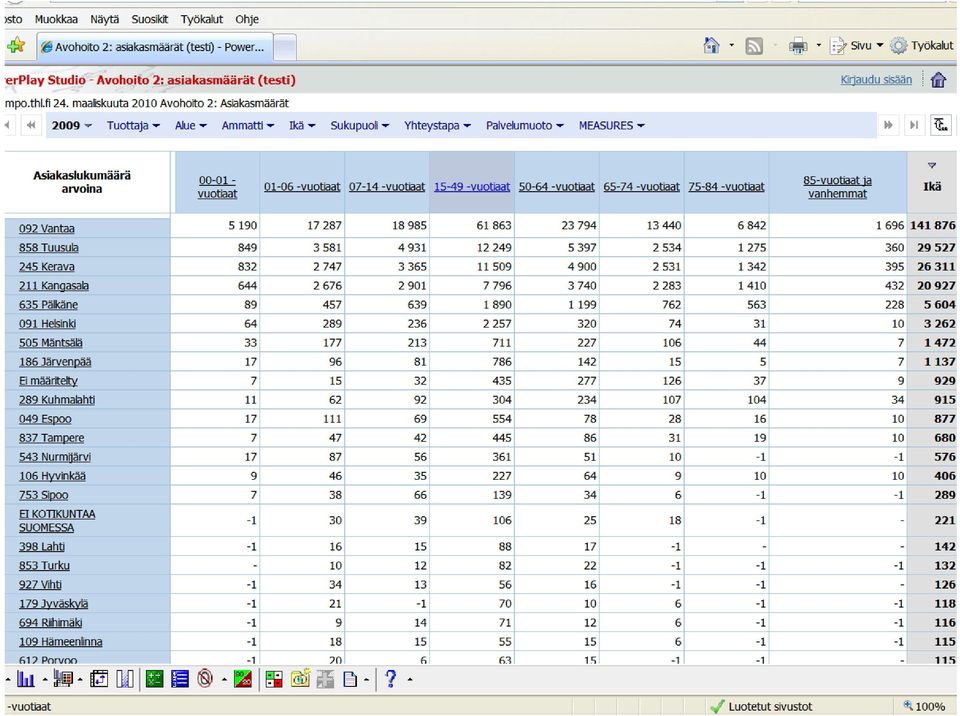Click the EI KOTIKUNTAA SUOMESSA row link
The image size is (960, 716).
coord(57,521)
